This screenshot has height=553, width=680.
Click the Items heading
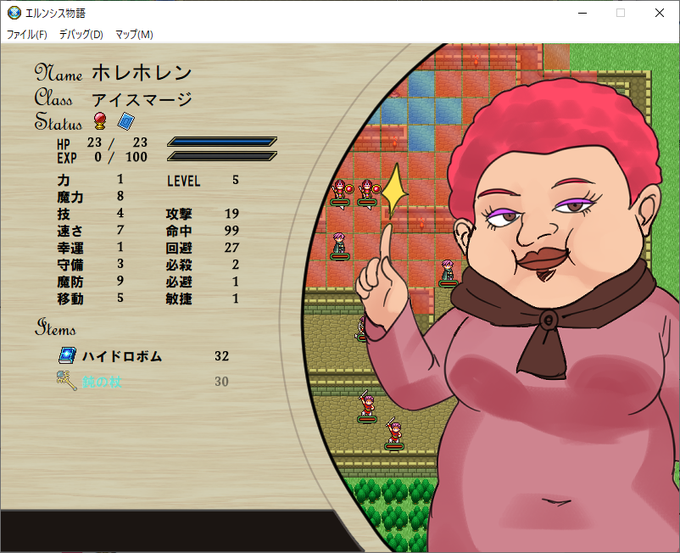pos(56,327)
